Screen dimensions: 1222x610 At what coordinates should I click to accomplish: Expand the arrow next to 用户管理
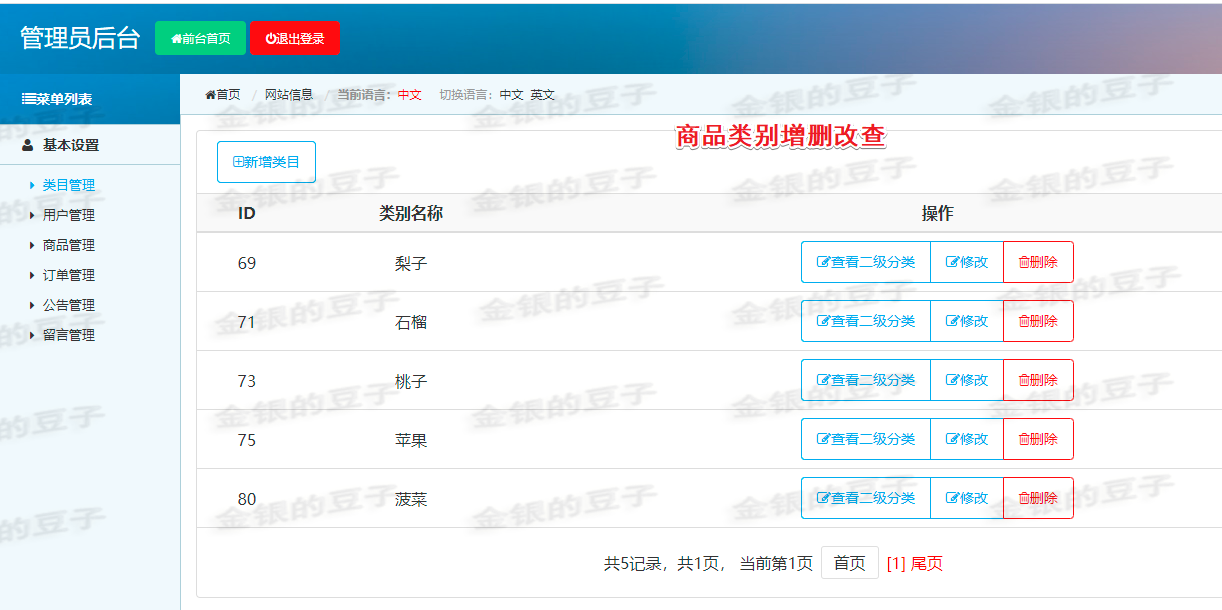pos(32,215)
